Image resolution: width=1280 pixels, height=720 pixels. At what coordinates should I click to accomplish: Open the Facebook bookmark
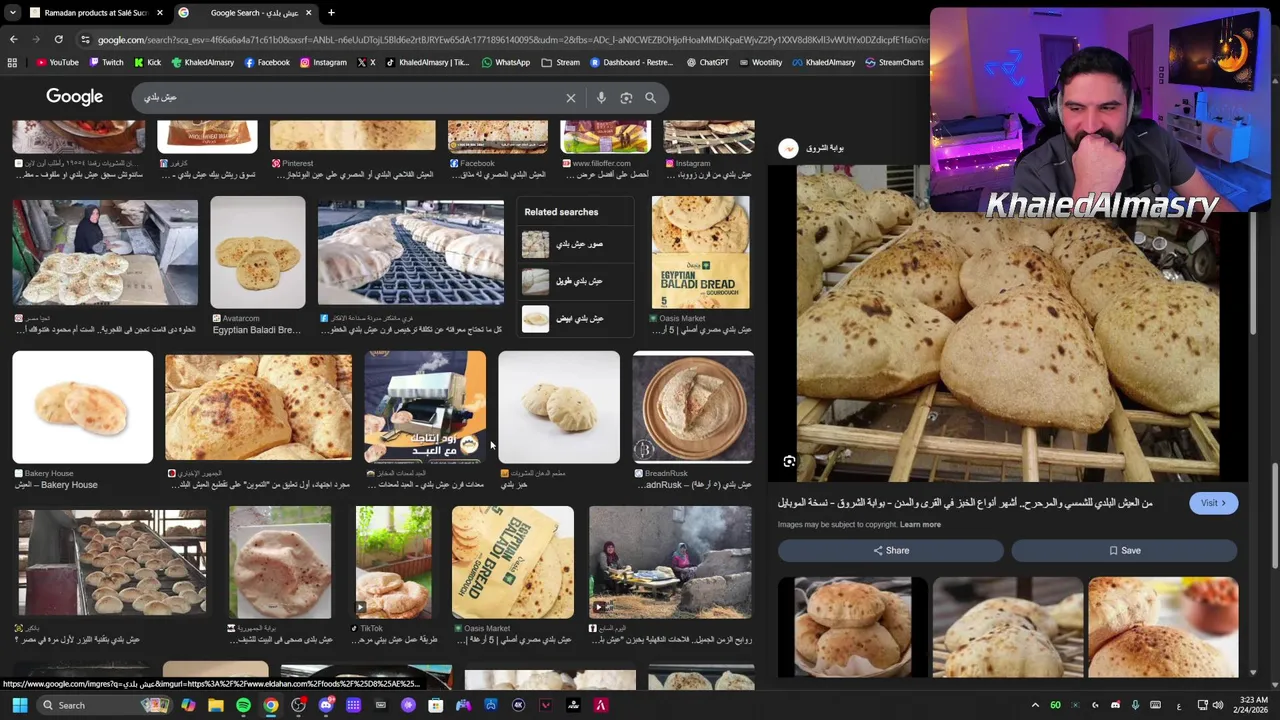tap(267, 62)
